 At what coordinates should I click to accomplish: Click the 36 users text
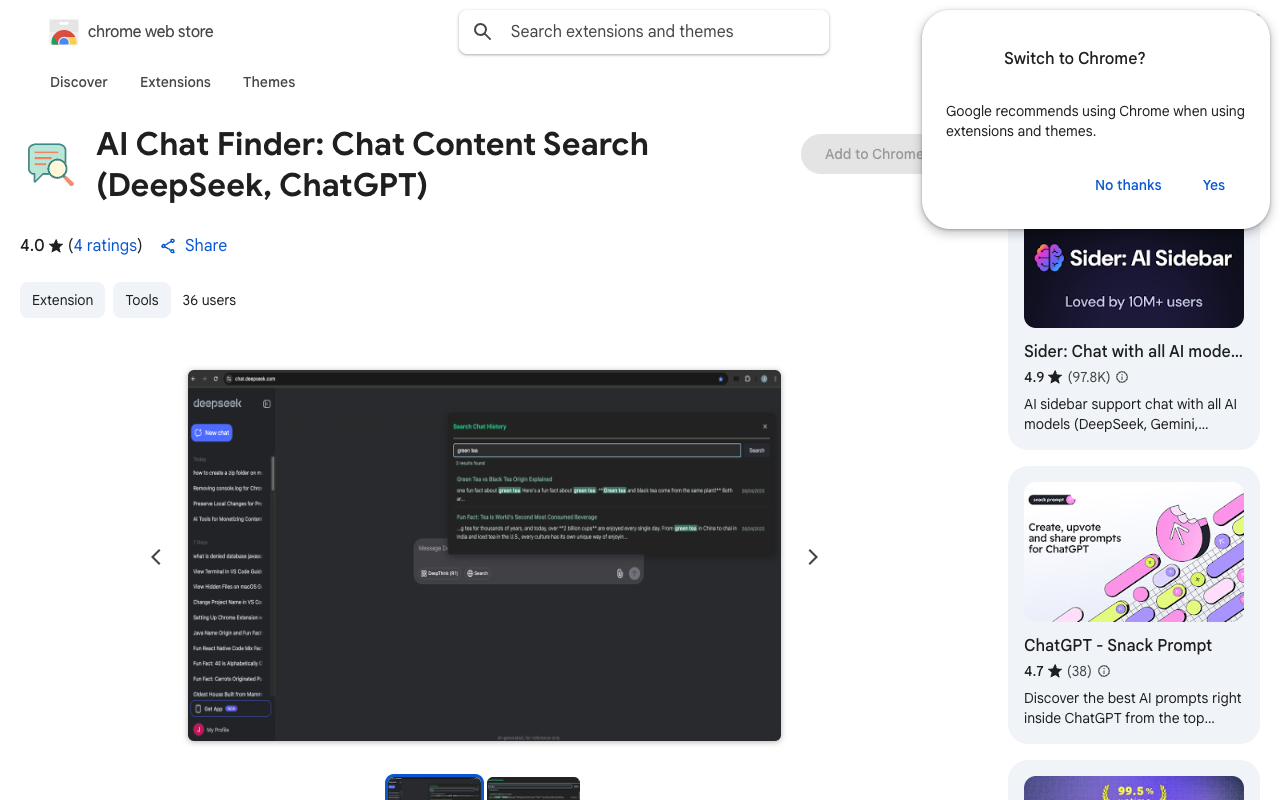pyautogui.click(x=209, y=300)
